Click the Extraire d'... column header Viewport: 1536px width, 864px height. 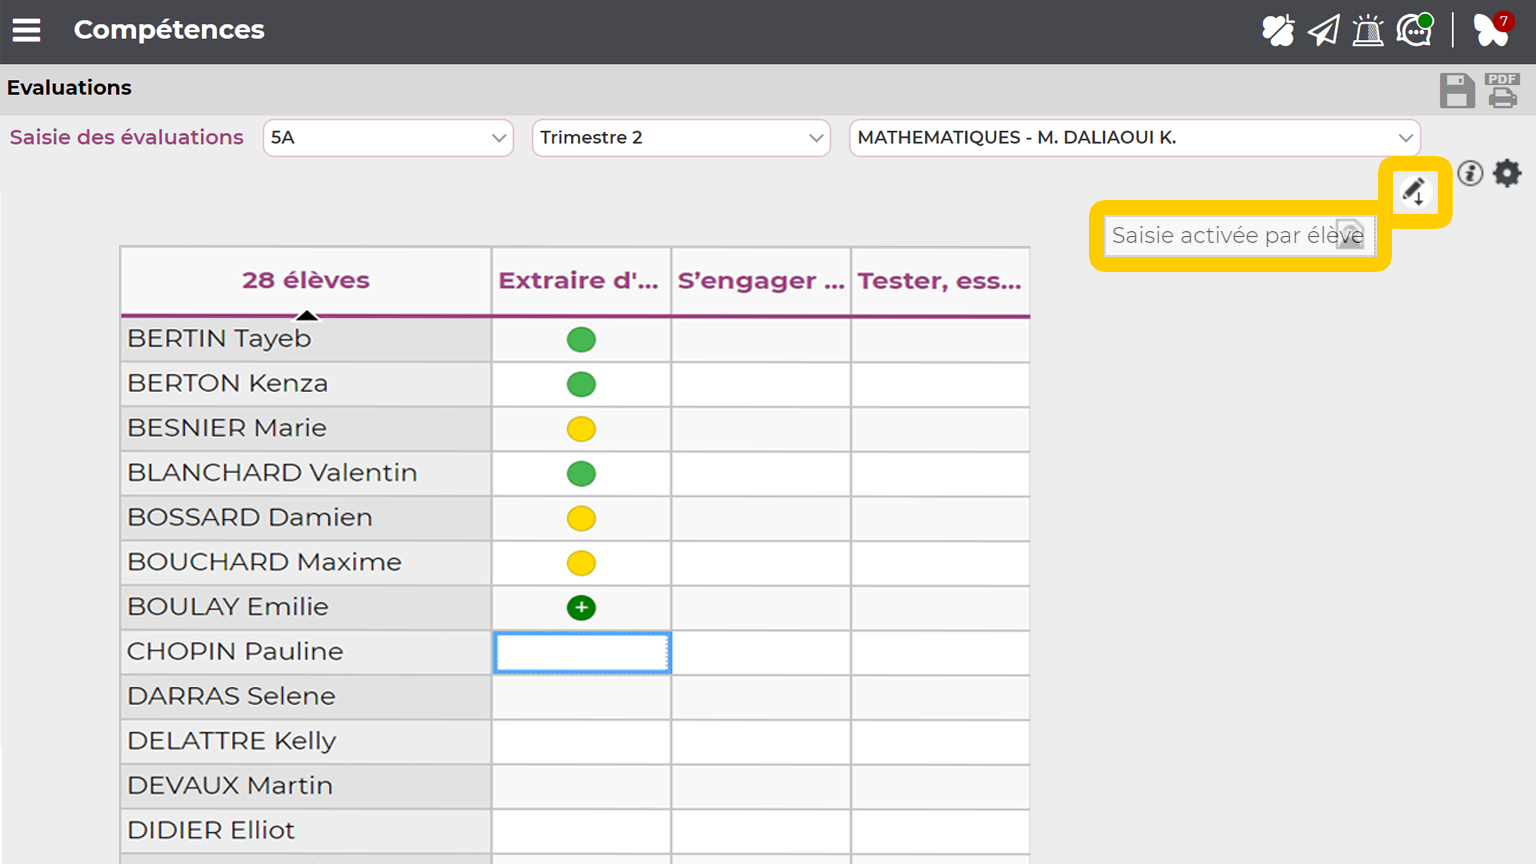coord(581,281)
